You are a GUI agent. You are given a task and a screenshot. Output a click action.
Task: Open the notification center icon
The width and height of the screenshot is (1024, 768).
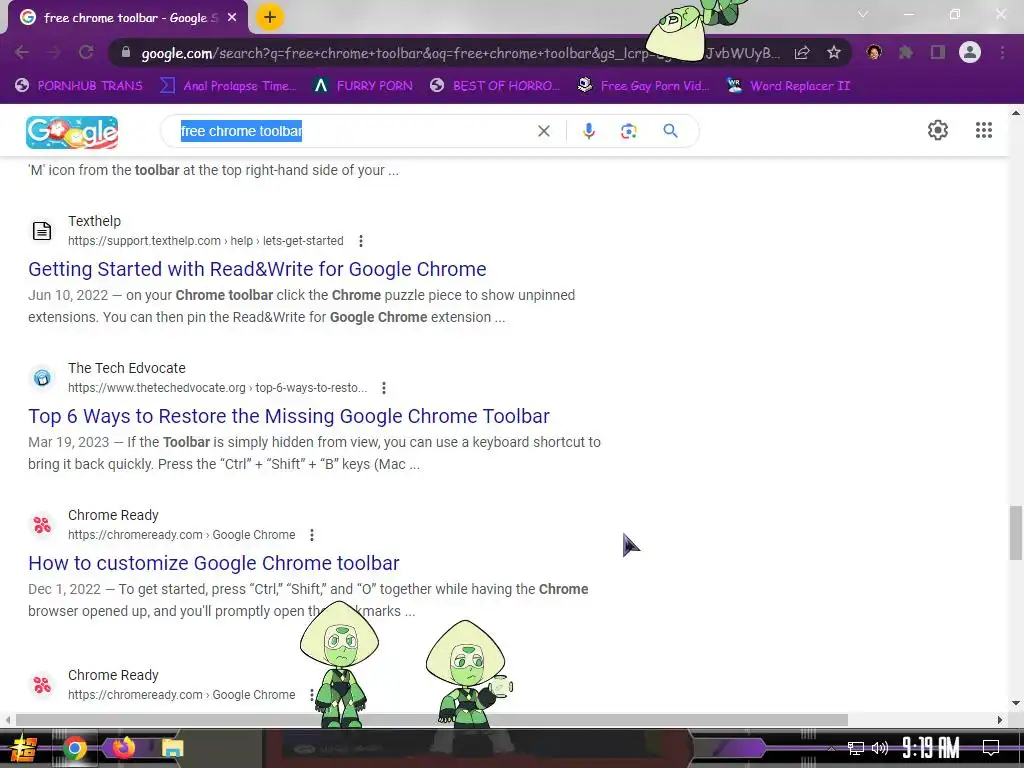coord(991,748)
